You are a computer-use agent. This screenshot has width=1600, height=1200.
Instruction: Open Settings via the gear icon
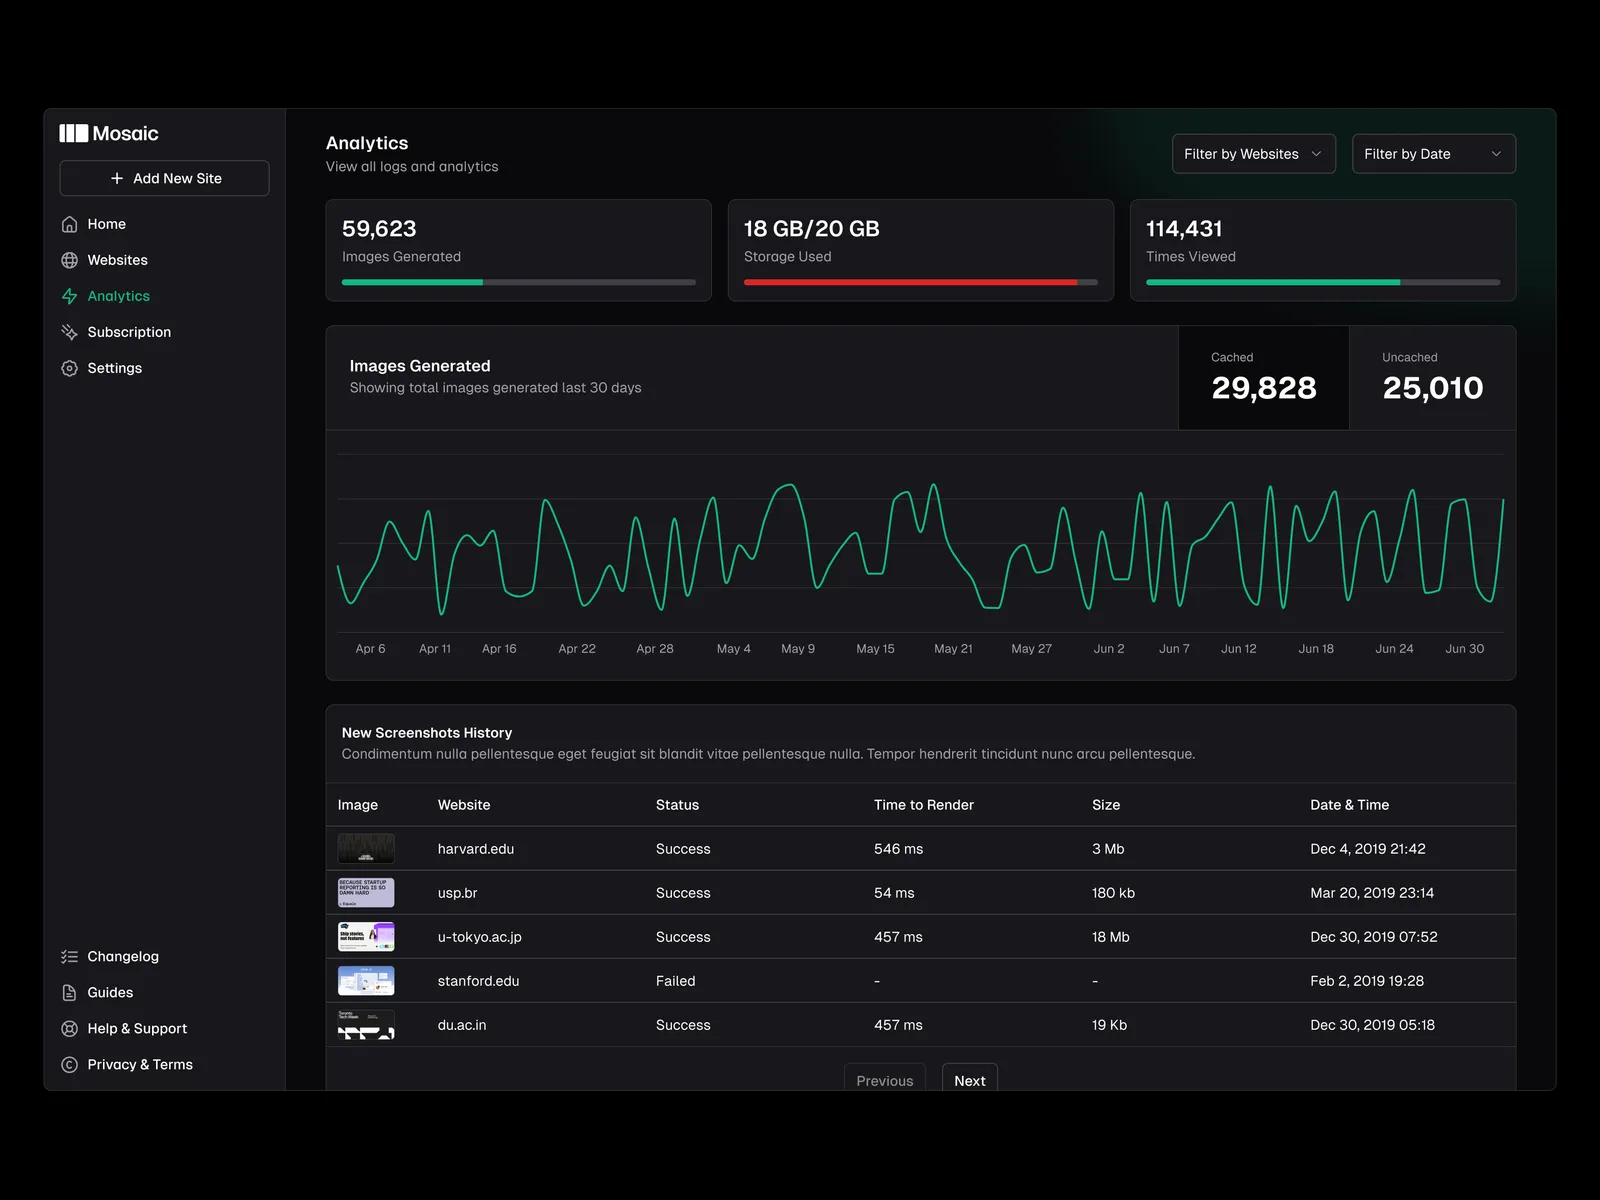[69, 368]
